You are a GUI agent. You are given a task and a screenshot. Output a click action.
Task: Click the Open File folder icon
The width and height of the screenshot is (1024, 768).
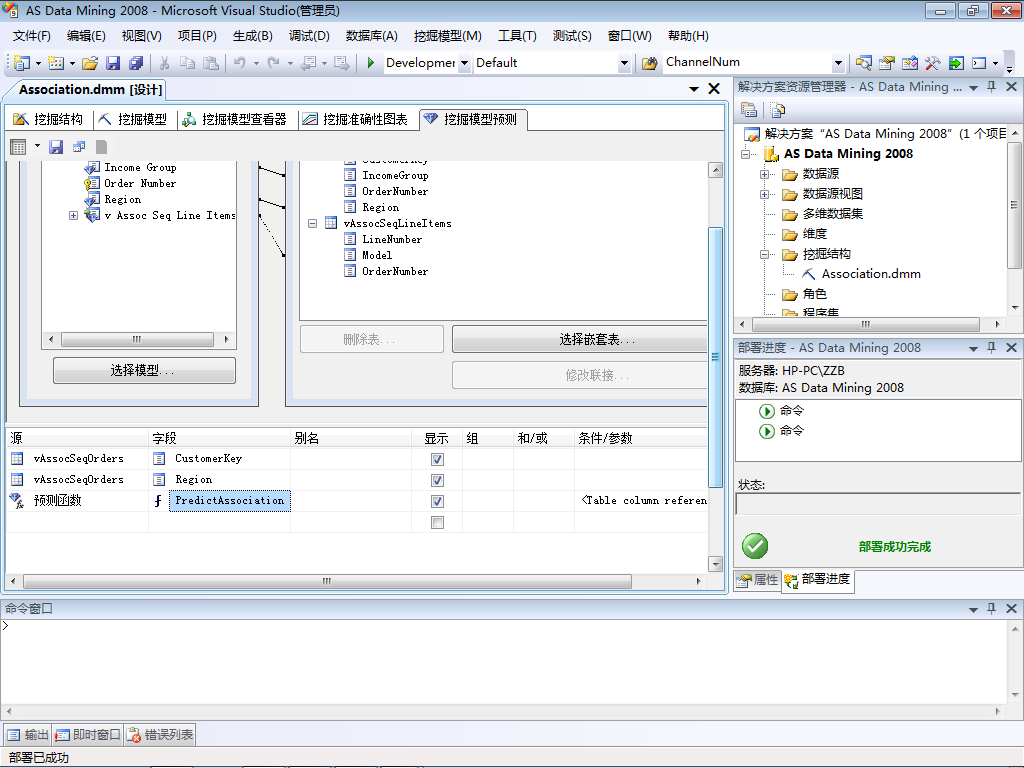pyautogui.click(x=90, y=63)
